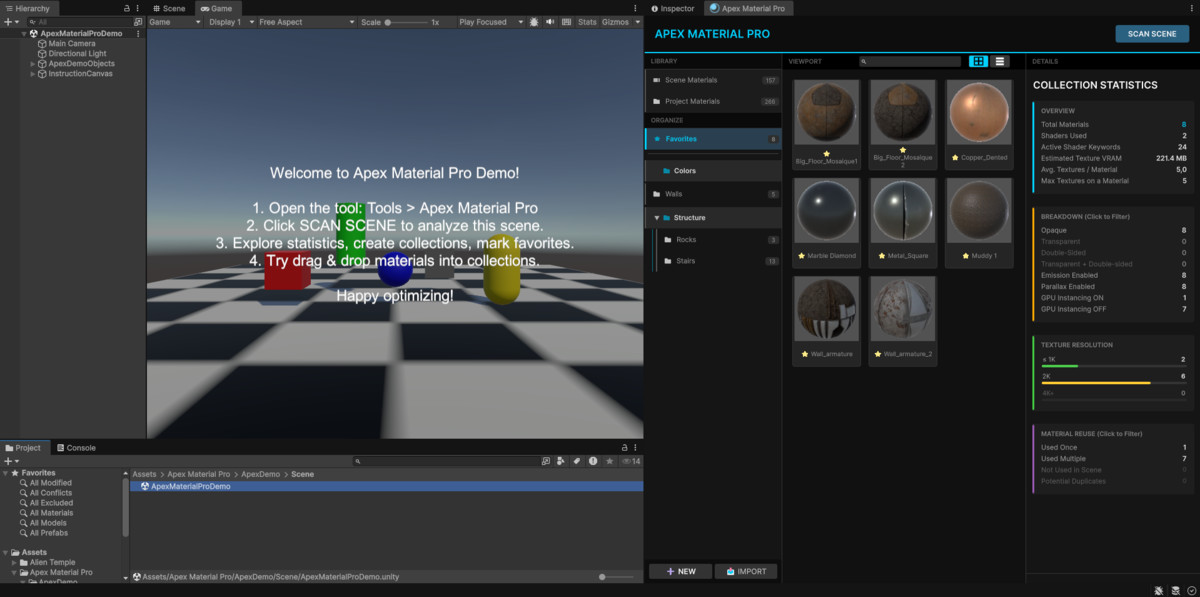Enable the error pause bug icon in Game toolbar
Screen dimensions: 1200x597
[534, 22]
